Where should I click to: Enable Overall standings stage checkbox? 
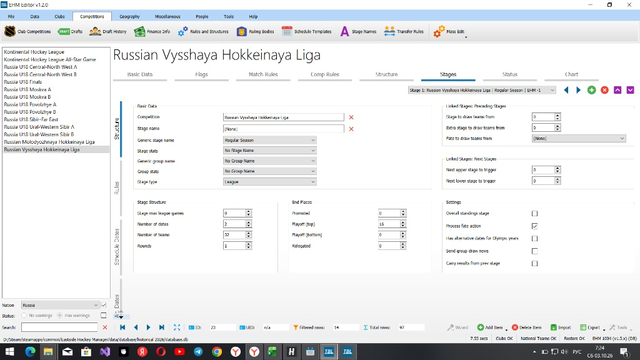(535, 213)
